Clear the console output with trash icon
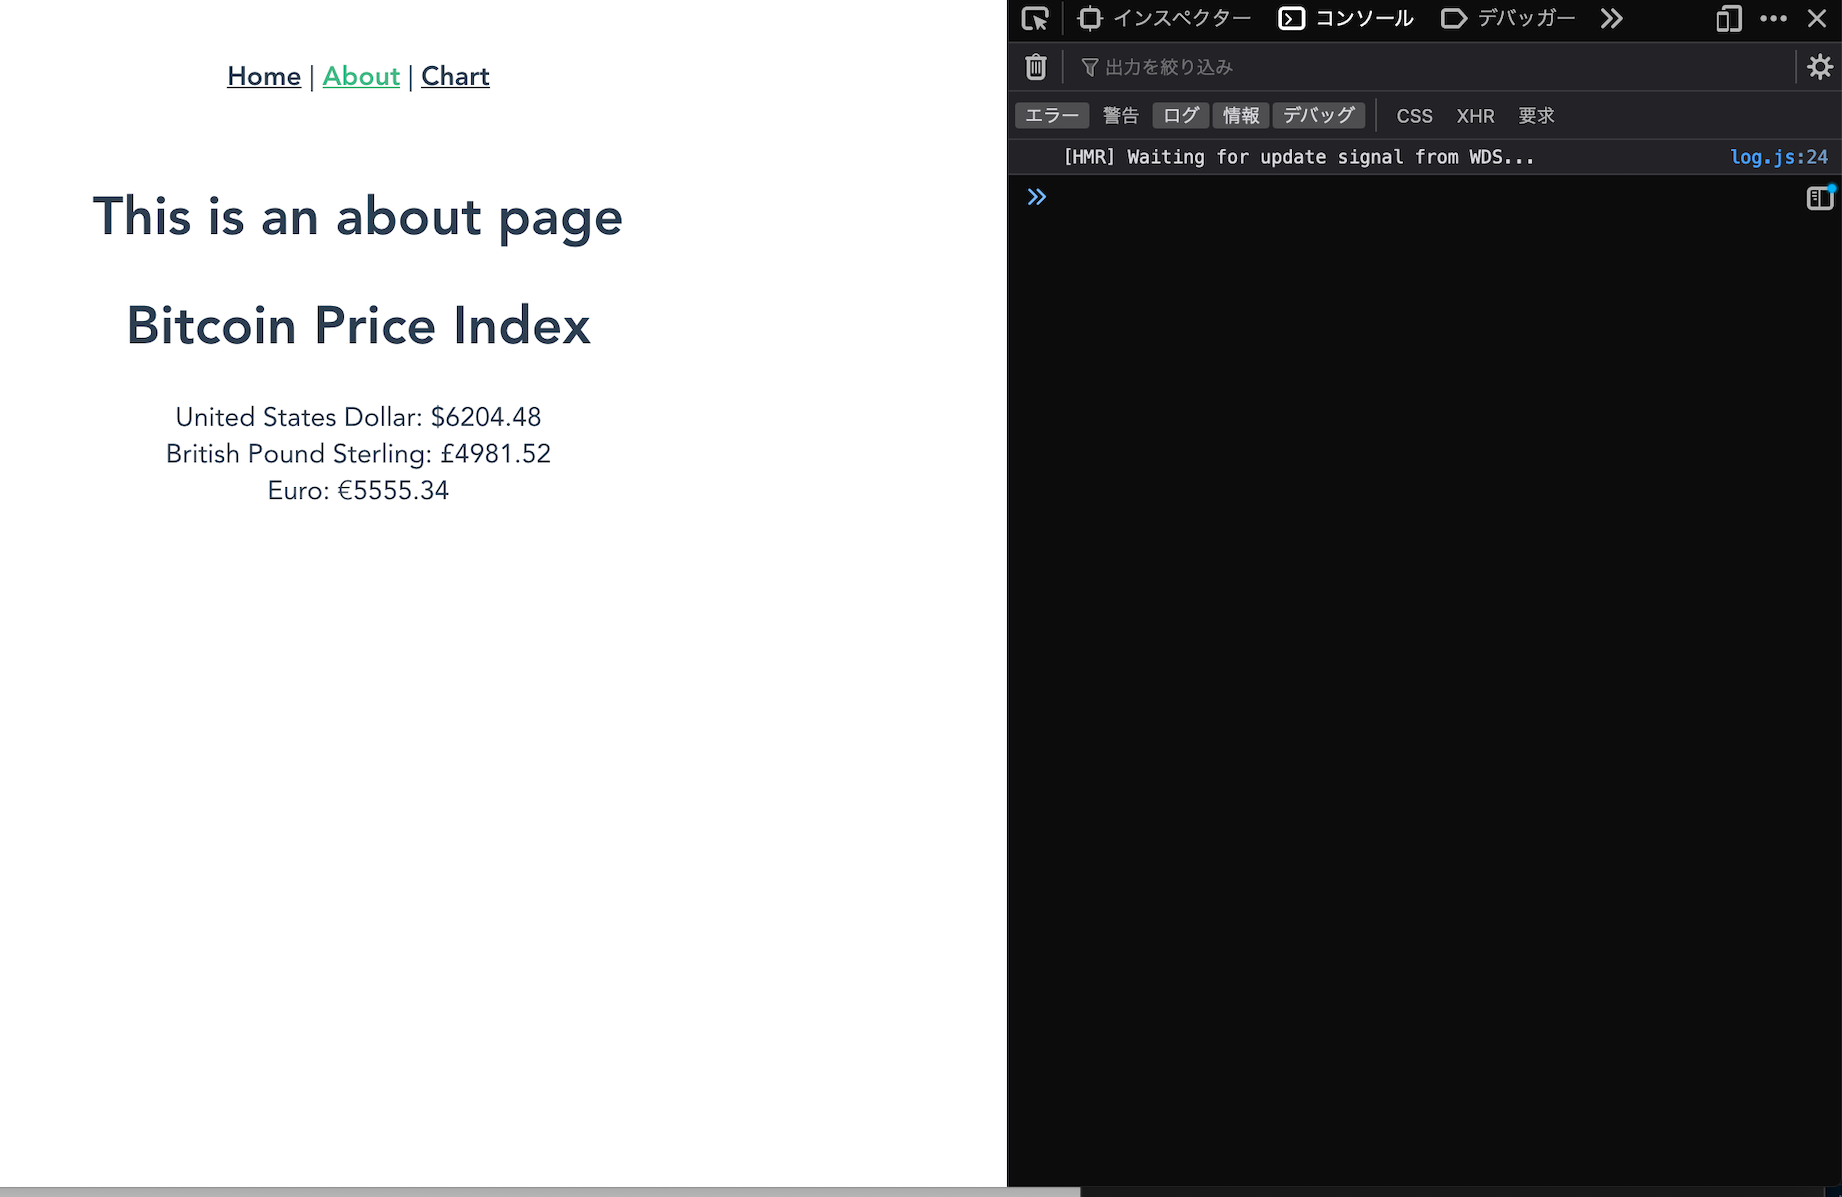 coord(1035,66)
